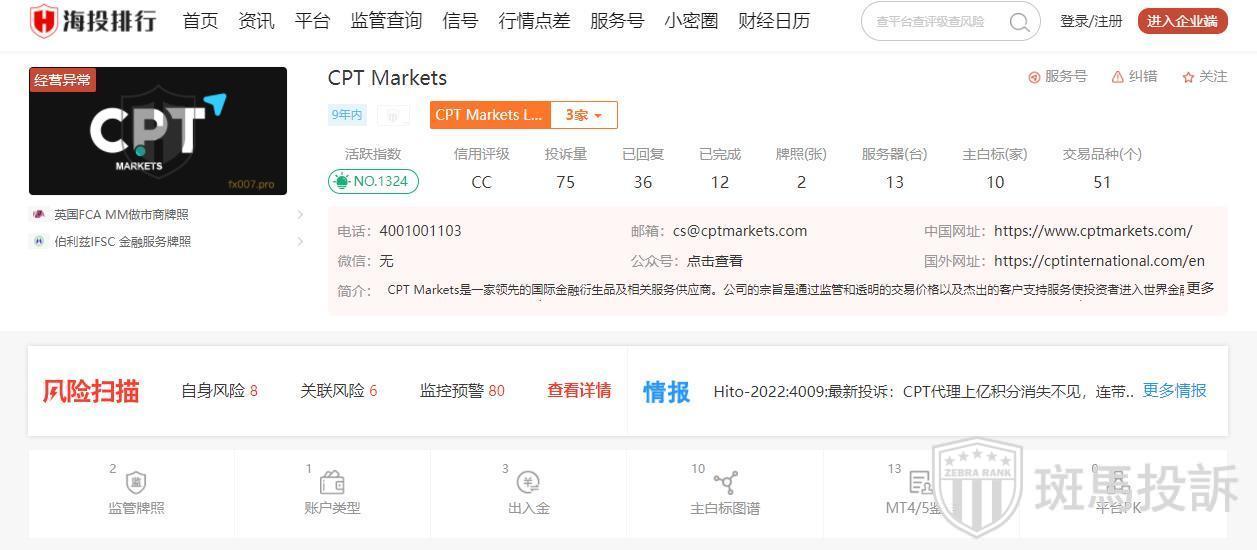Viewport: 1257px width, 550px height.
Task: Go to the 财经日历 menu item
Action: (x=773, y=21)
